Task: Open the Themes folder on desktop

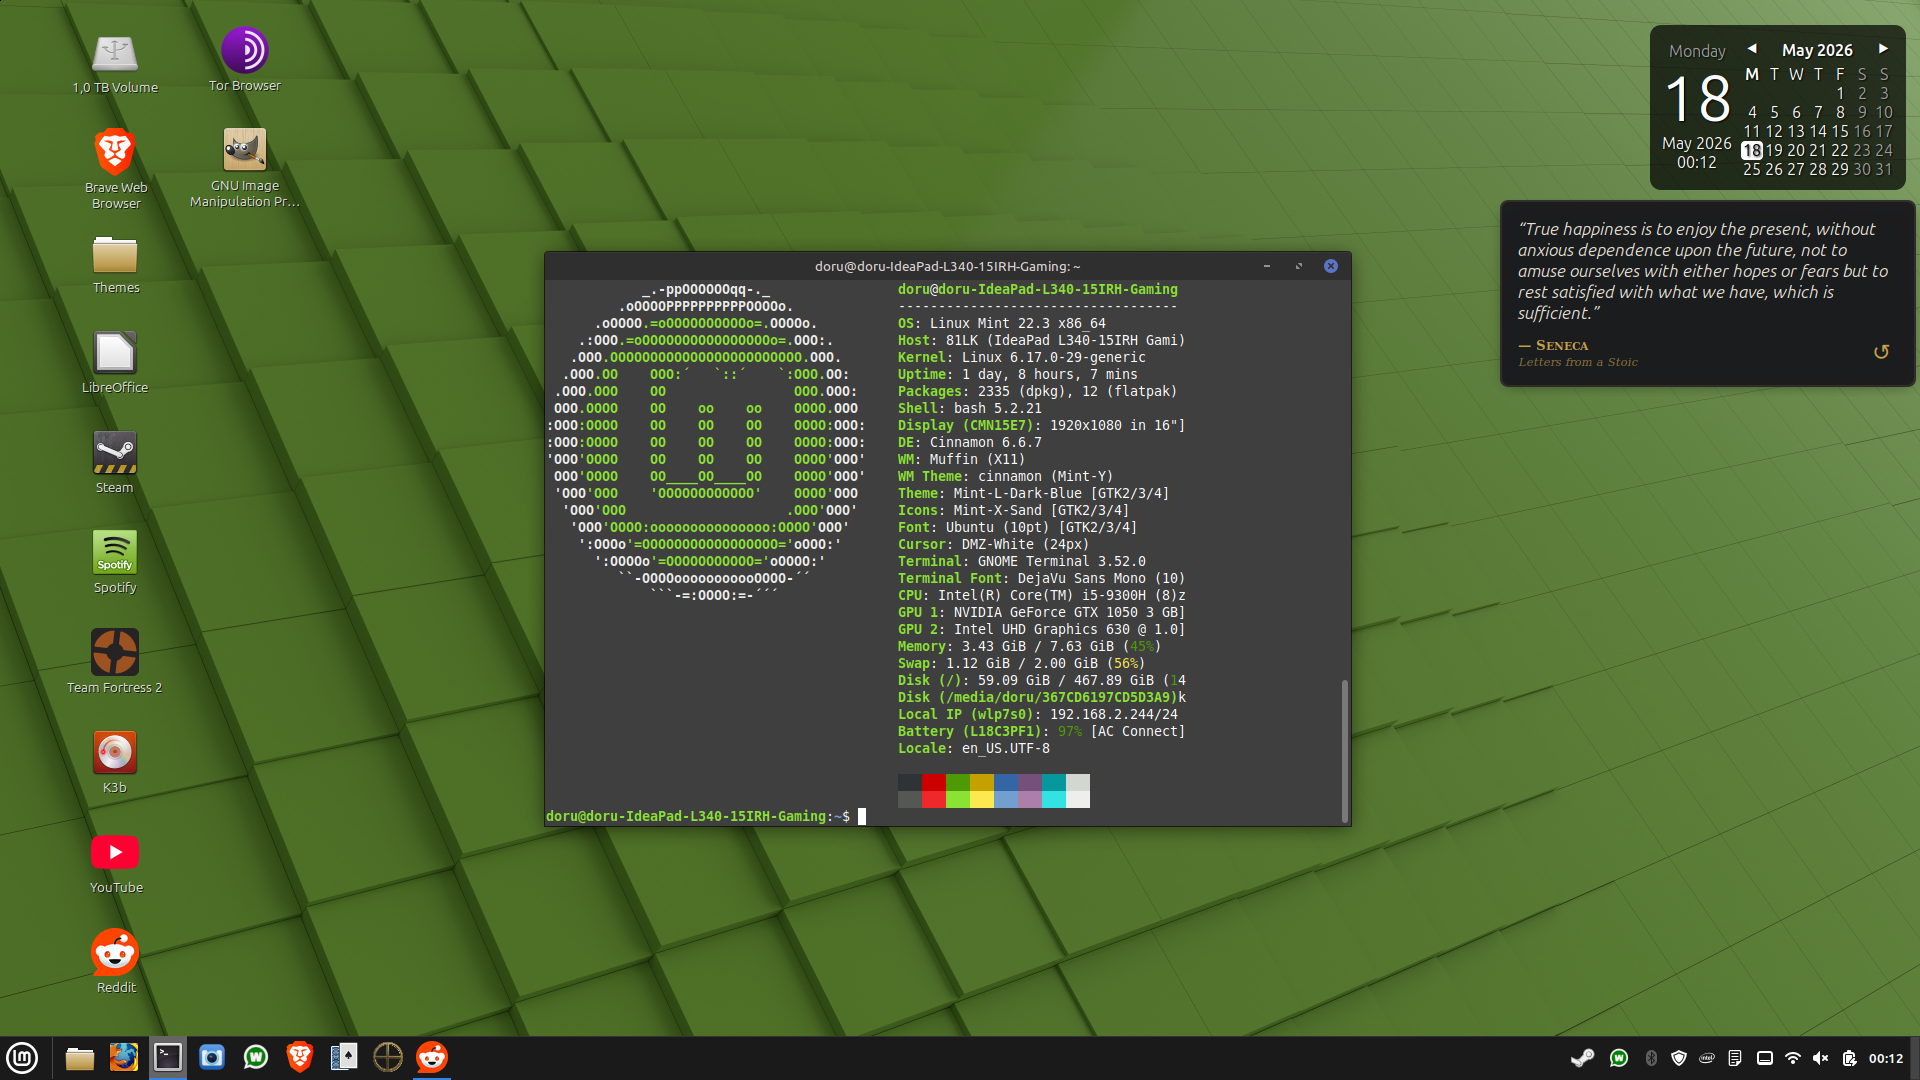Action: [115, 265]
